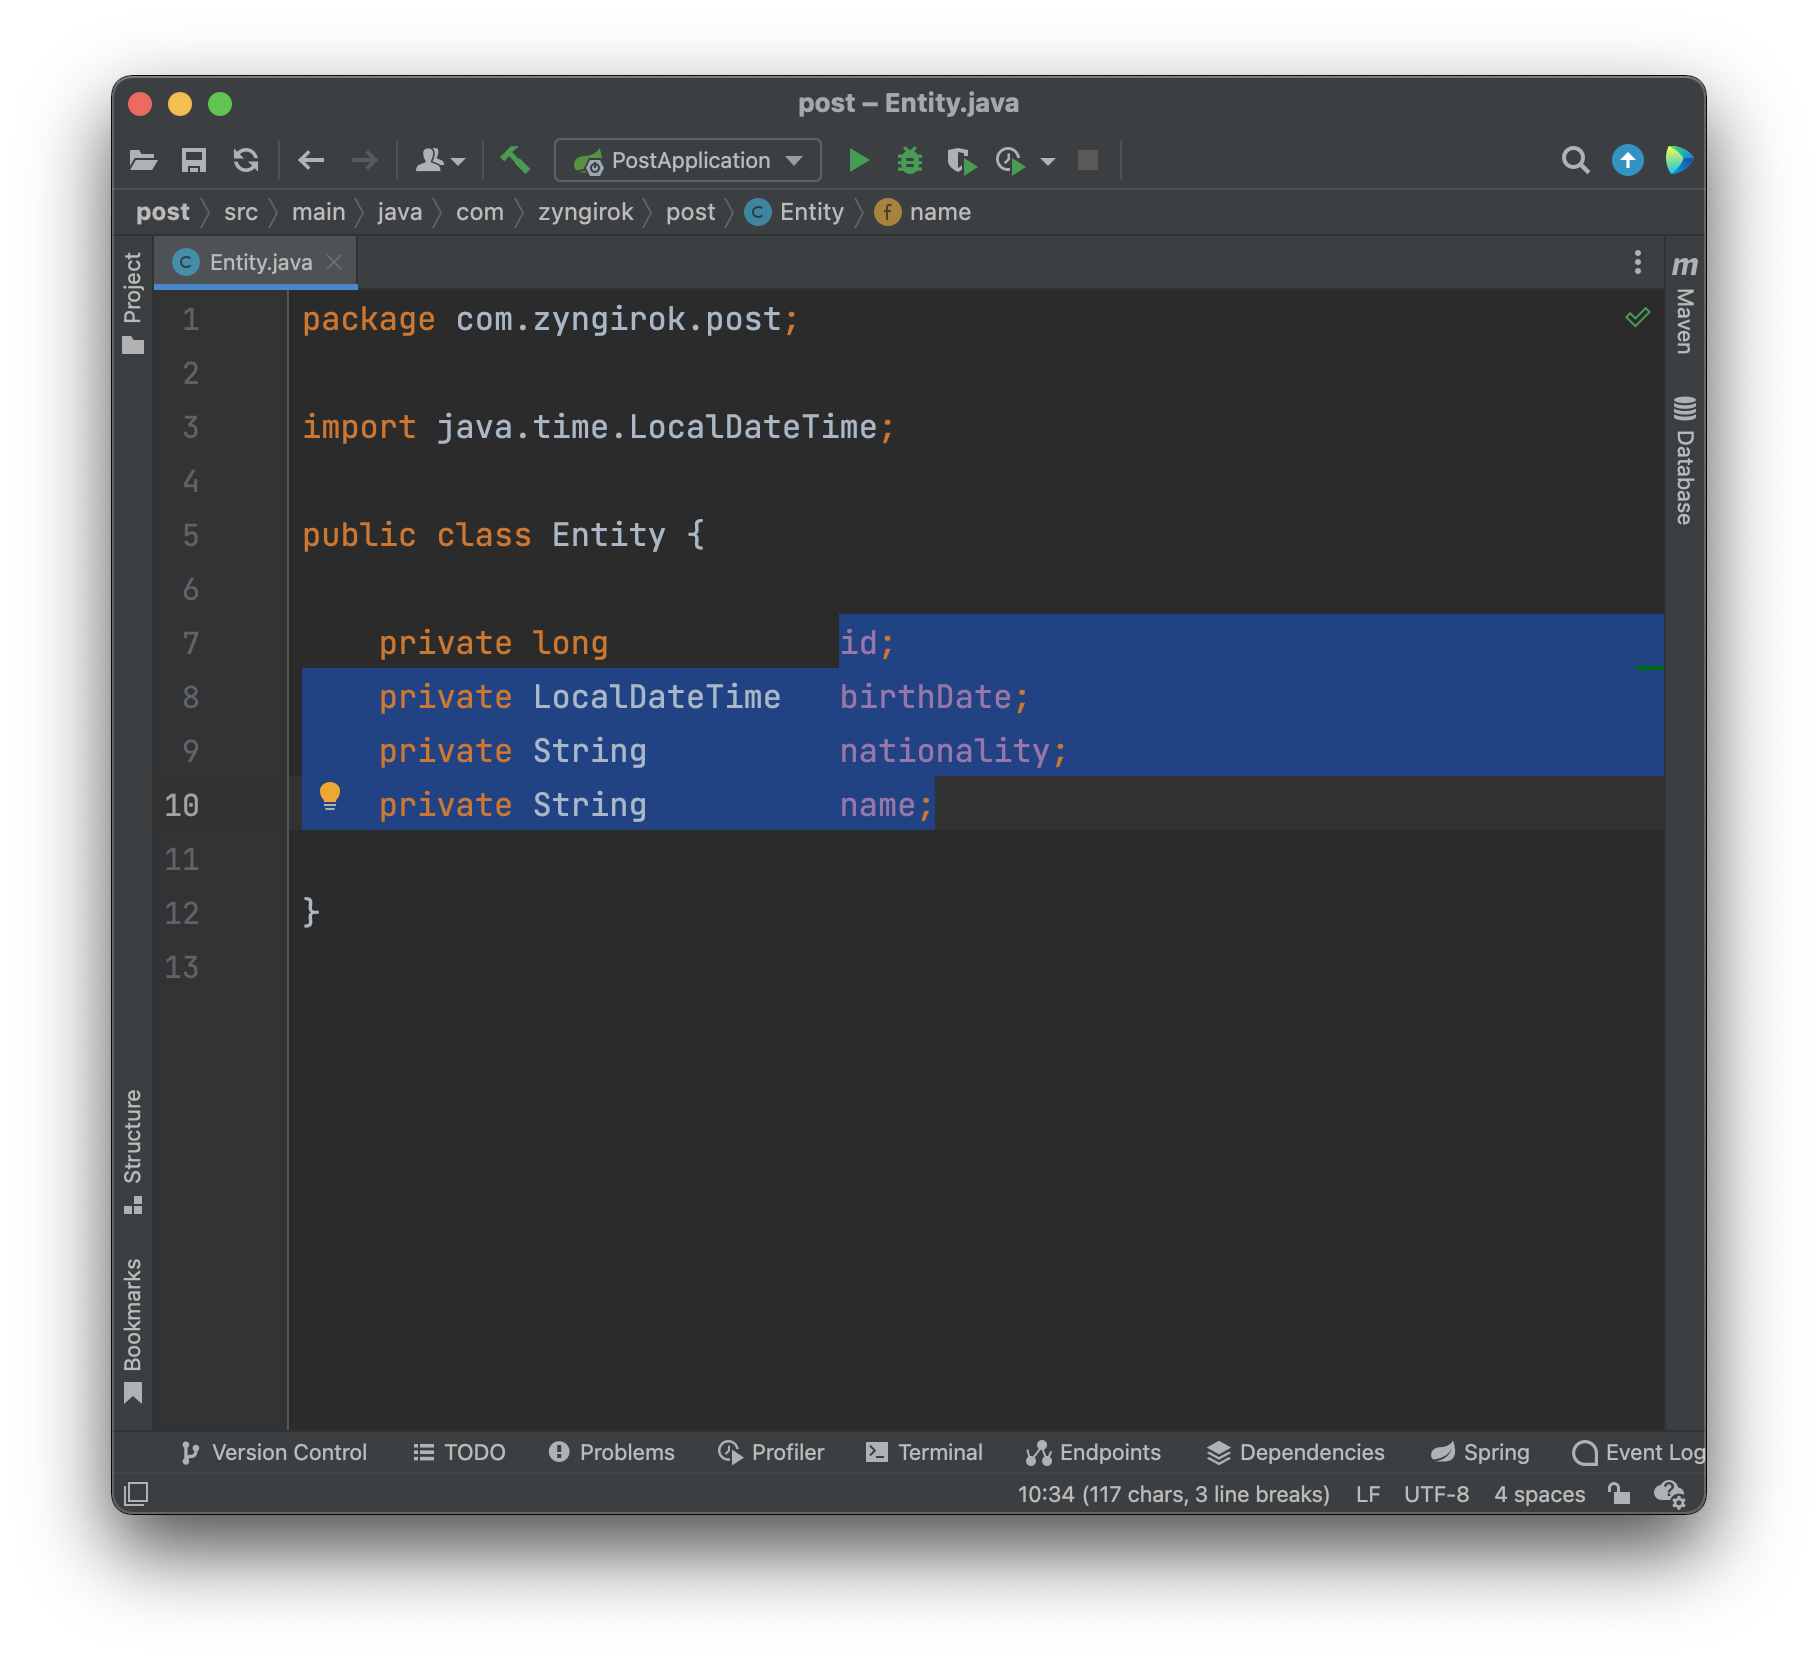This screenshot has height=1662, width=1818.
Task: Click line number 5 in gutter
Action: click(190, 535)
